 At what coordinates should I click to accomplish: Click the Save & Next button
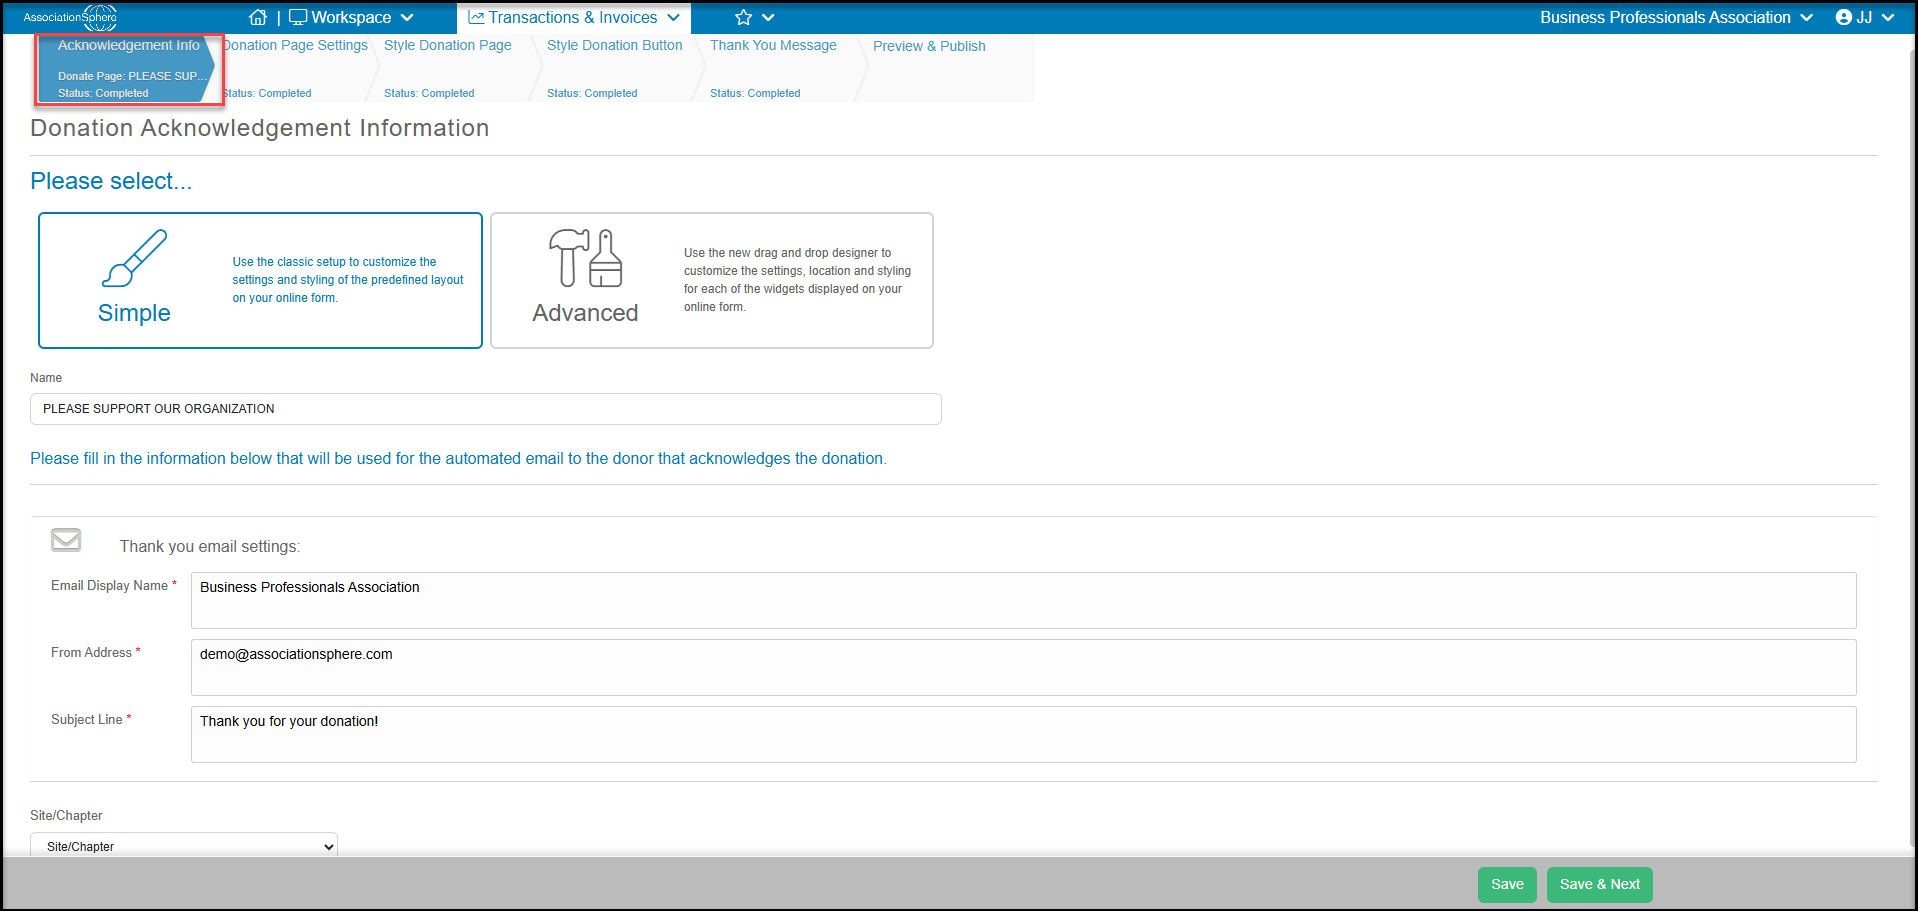click(1600, 884)
